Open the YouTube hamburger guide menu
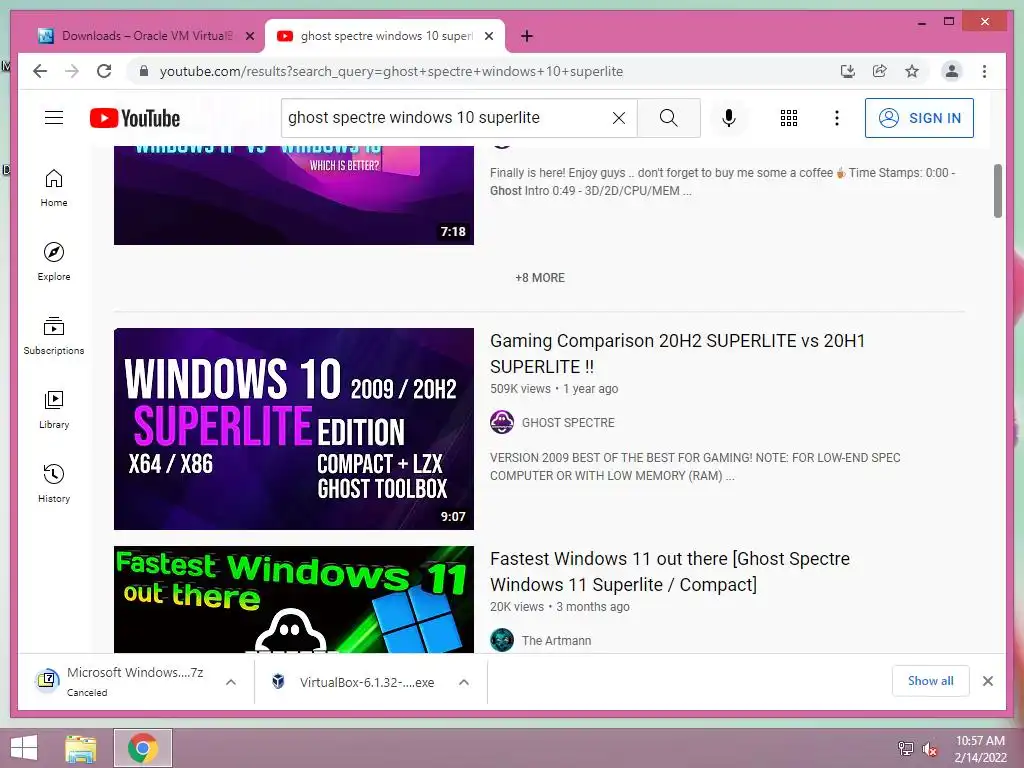 (54, 118)
